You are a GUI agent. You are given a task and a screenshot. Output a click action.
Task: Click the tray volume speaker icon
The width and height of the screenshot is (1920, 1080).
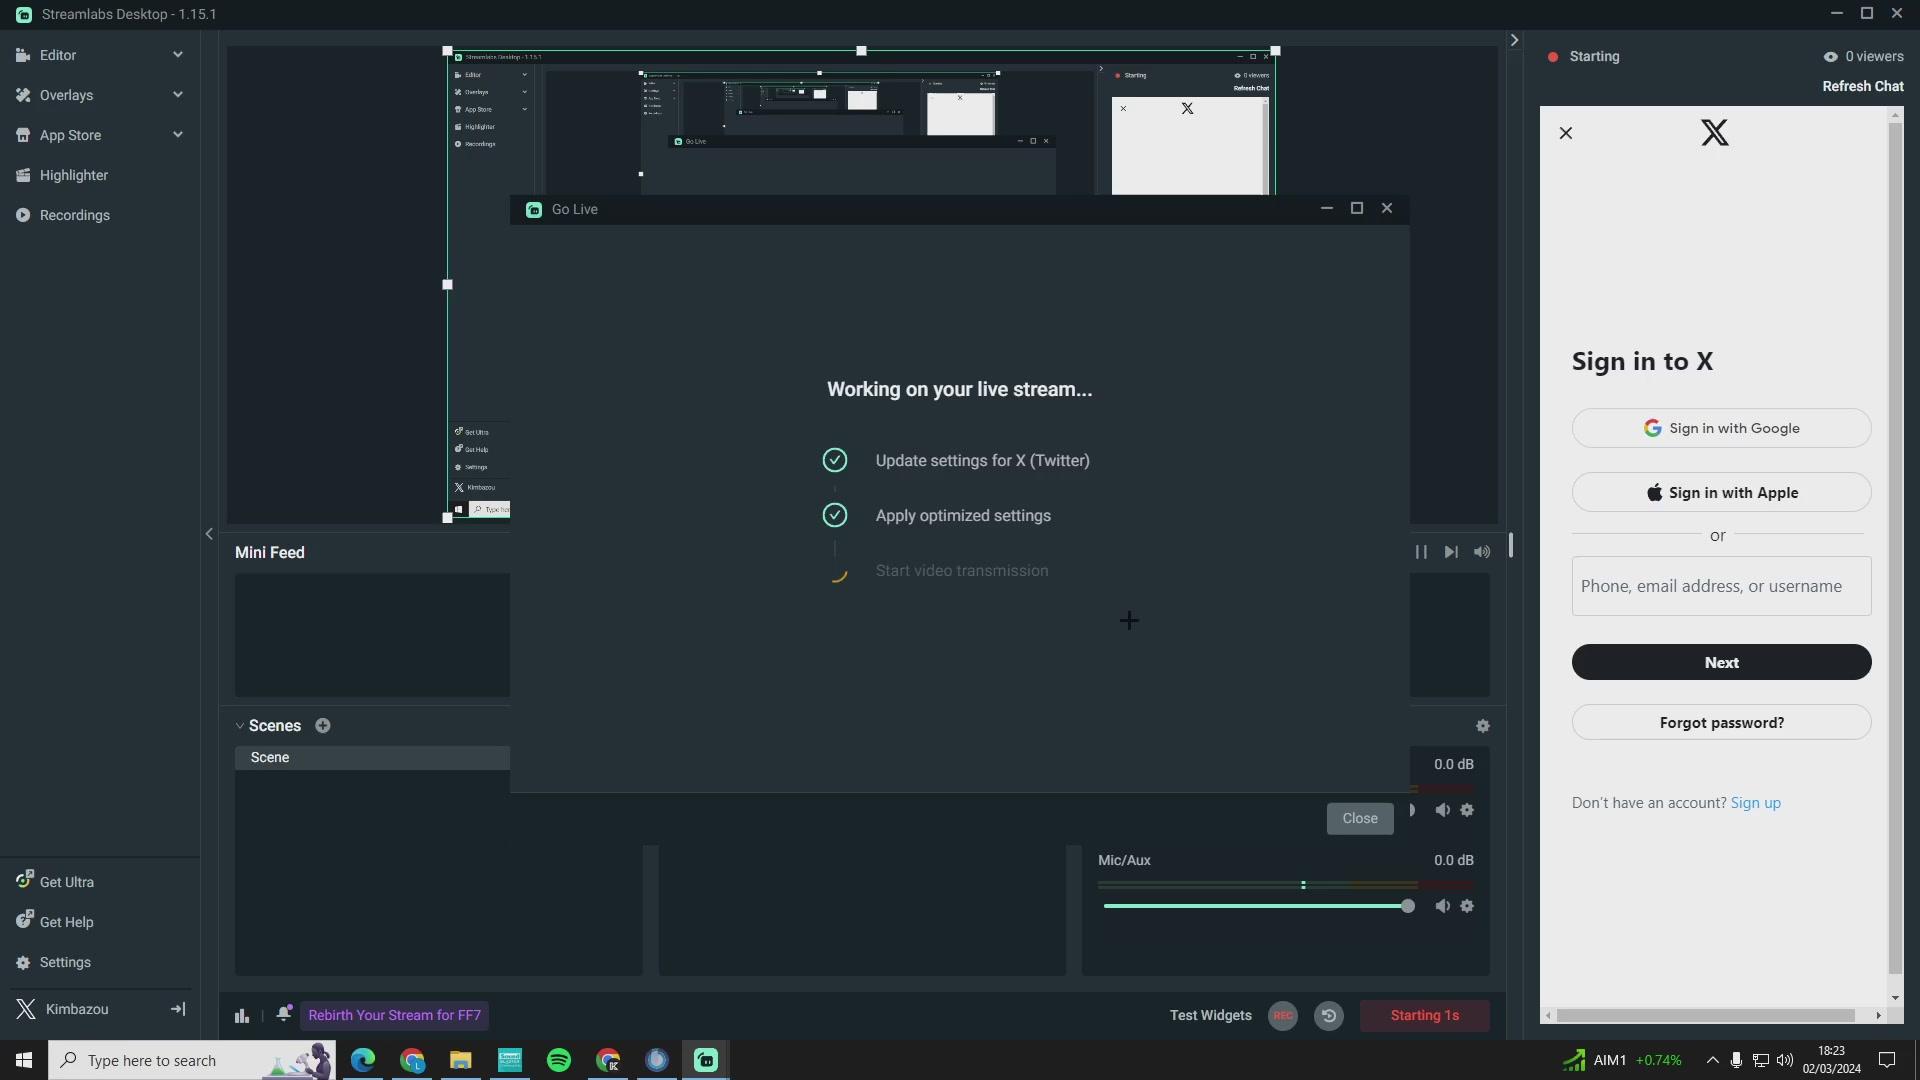[x=1785, y=1060]
